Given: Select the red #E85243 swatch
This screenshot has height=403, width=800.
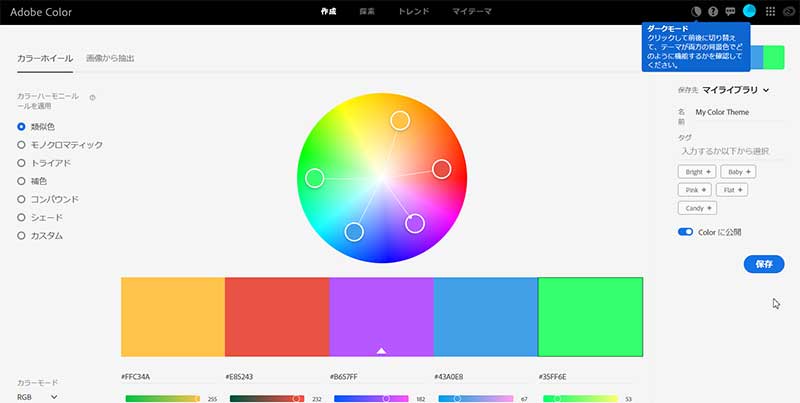Looking at the screenshot, I should coord(277,317).
